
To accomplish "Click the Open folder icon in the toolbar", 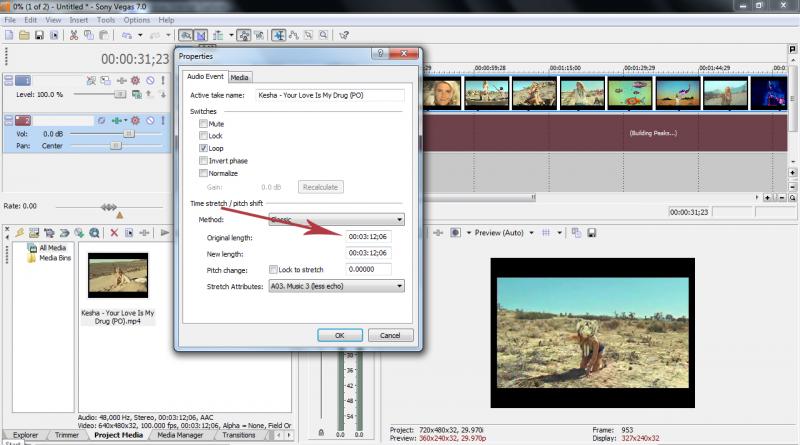I will [x=24, y=35].
